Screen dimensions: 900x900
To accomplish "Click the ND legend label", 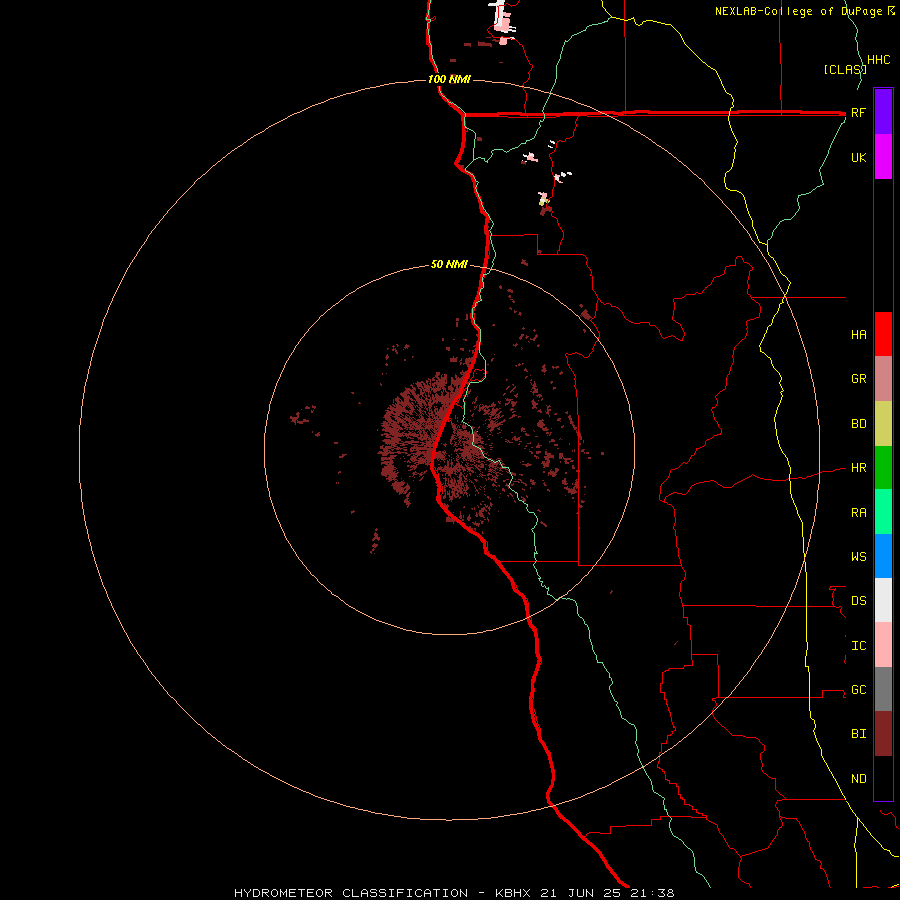I will click(x=858, y=779).
